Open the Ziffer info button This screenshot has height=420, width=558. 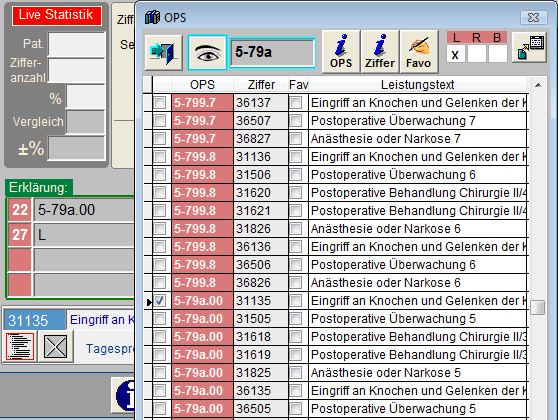click(380, 52)
